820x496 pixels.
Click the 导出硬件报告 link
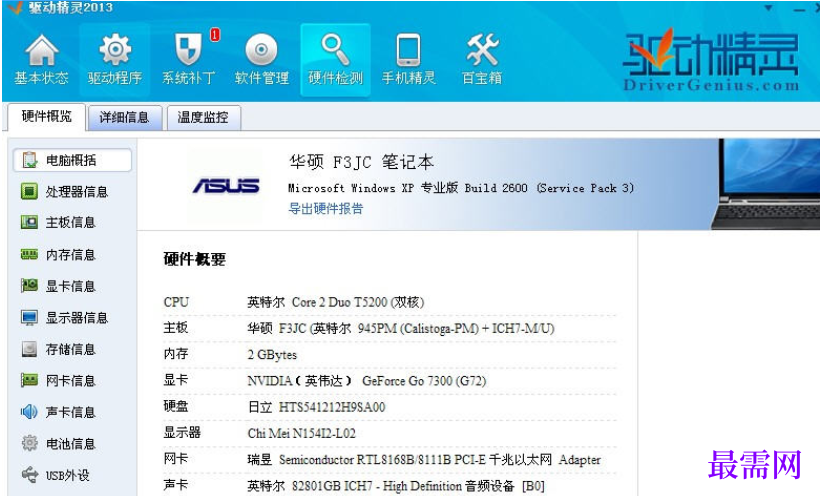click(326, 208)
